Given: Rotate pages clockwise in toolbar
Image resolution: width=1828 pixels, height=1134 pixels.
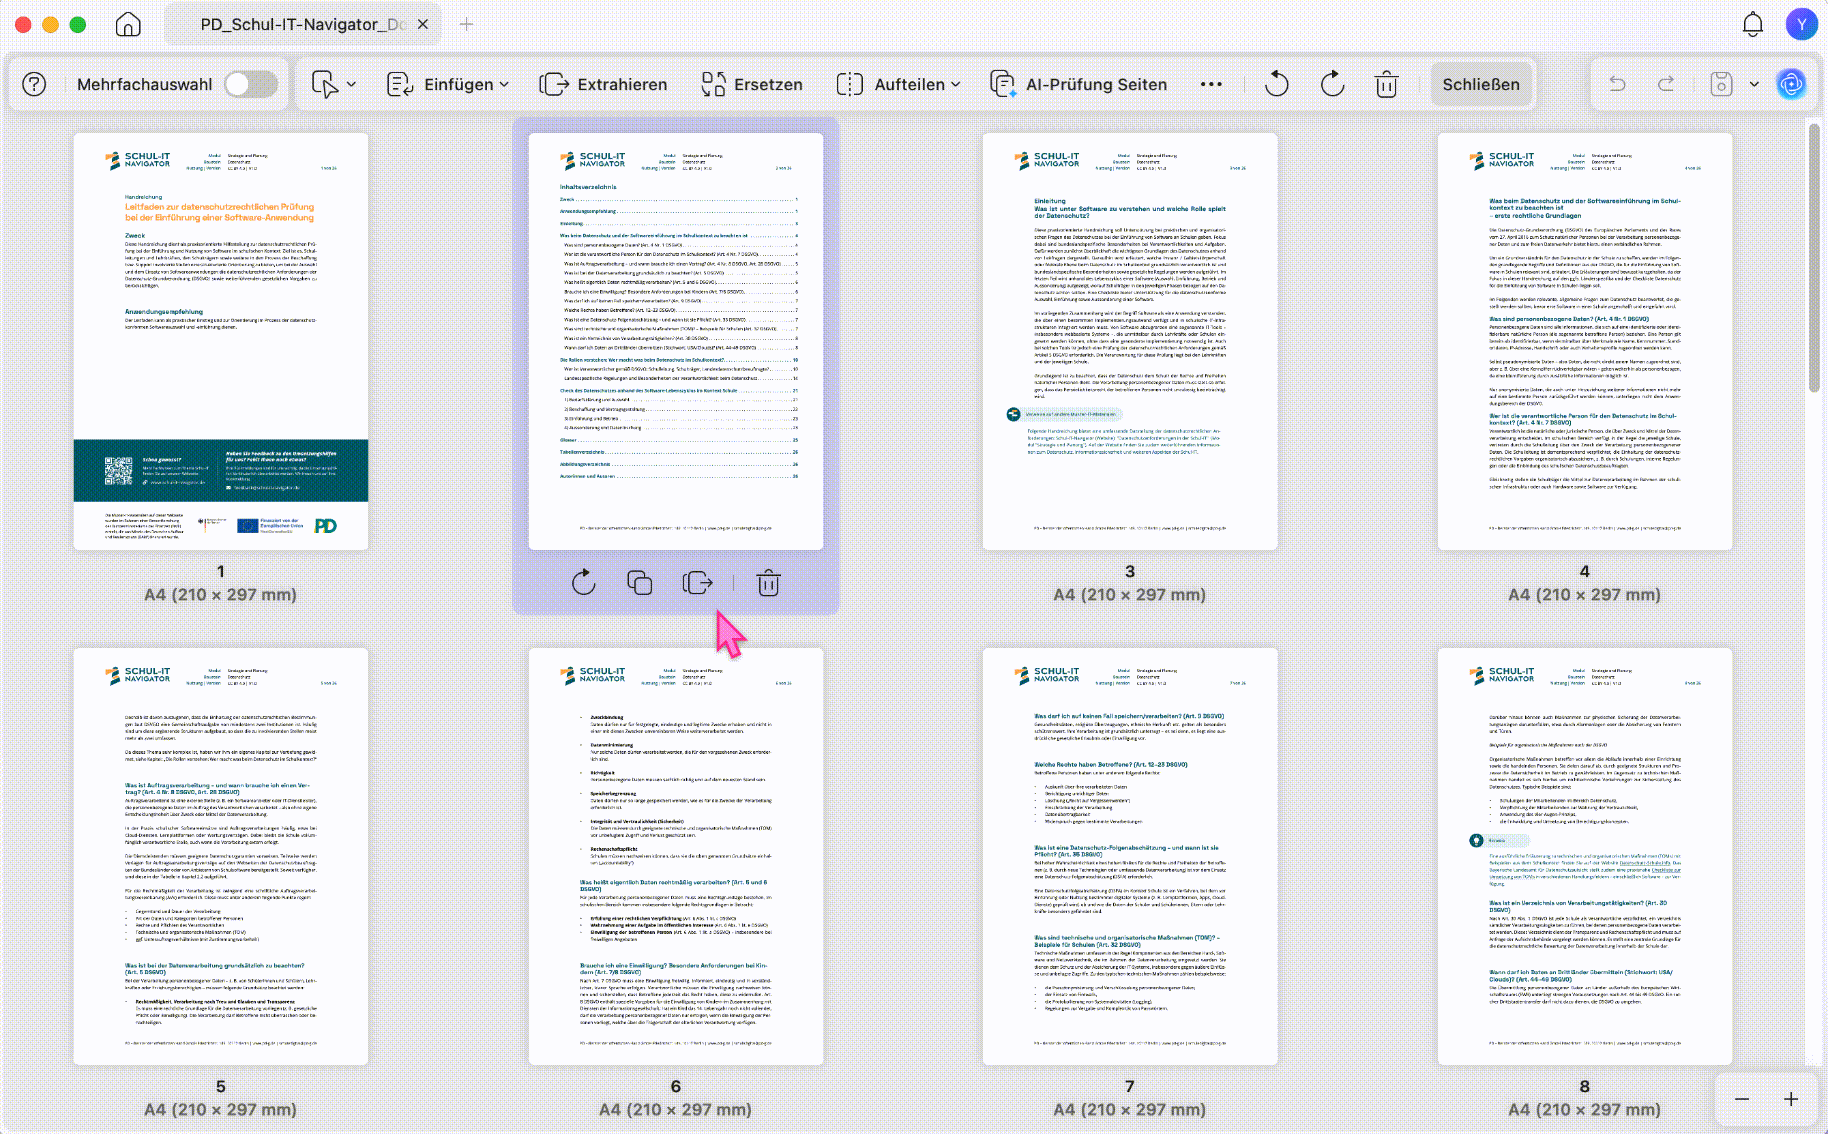Looking at the screenshot, I should (x=1332, y=84).
